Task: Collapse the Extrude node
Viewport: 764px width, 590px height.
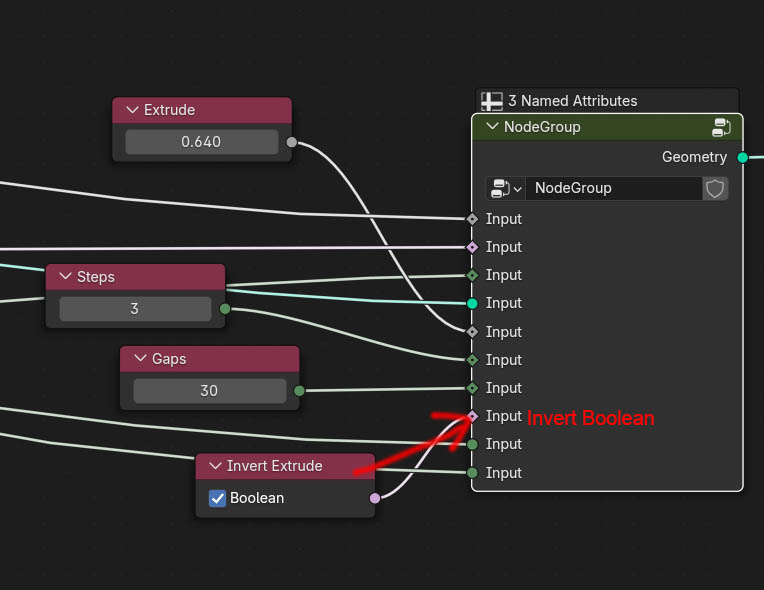Action: pos(132,110)
